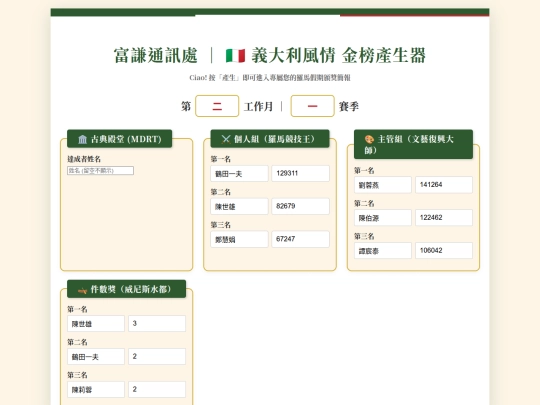Edit manager second place name field
The height and width of the screenshot is (405, 540).
pyautogui.click(x=383, y=218)
